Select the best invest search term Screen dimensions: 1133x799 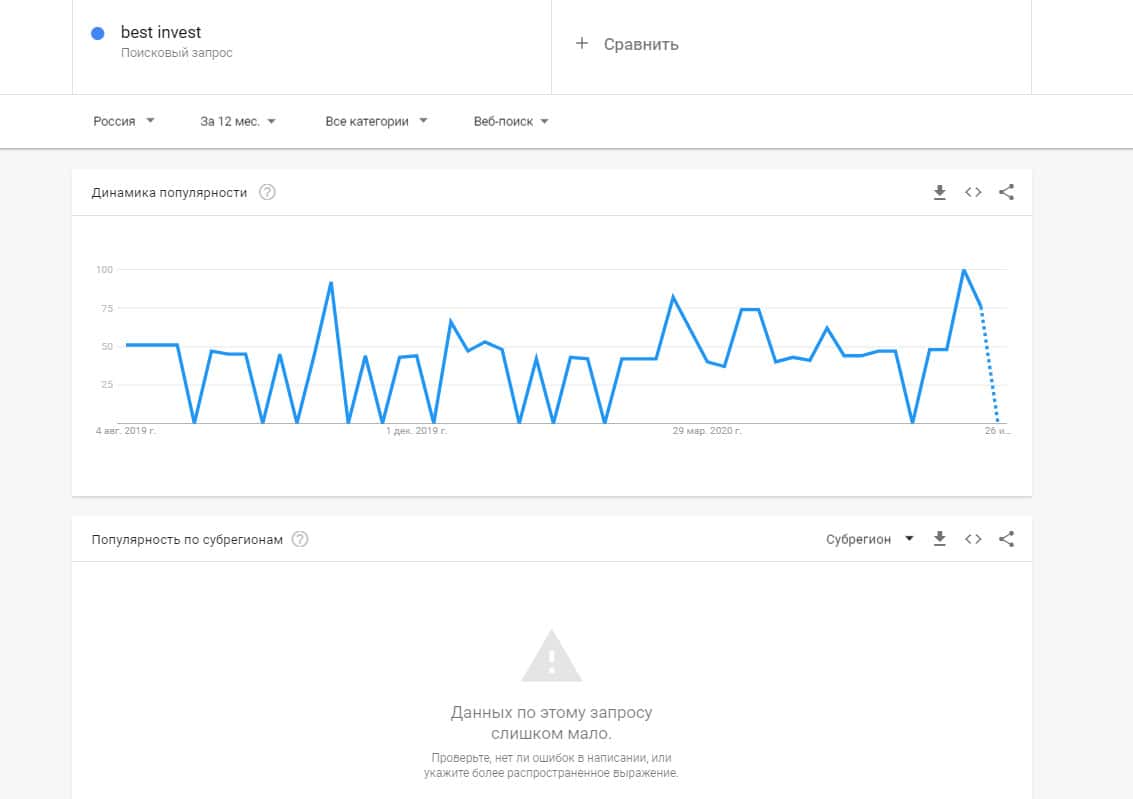tap(160, 33)
